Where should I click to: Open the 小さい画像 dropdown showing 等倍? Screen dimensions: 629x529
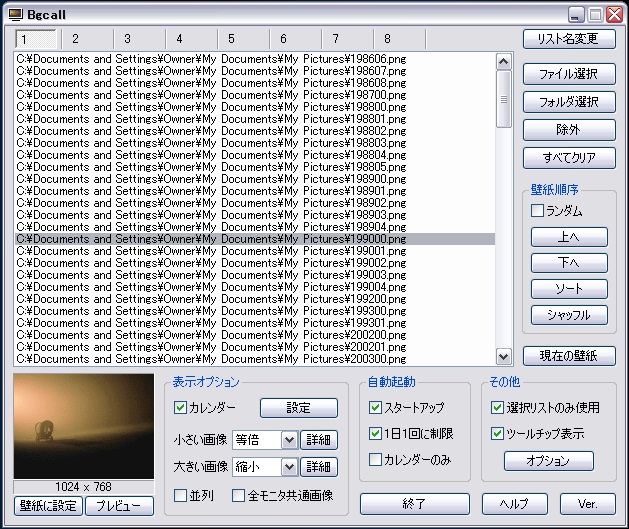tap(265, 440)
